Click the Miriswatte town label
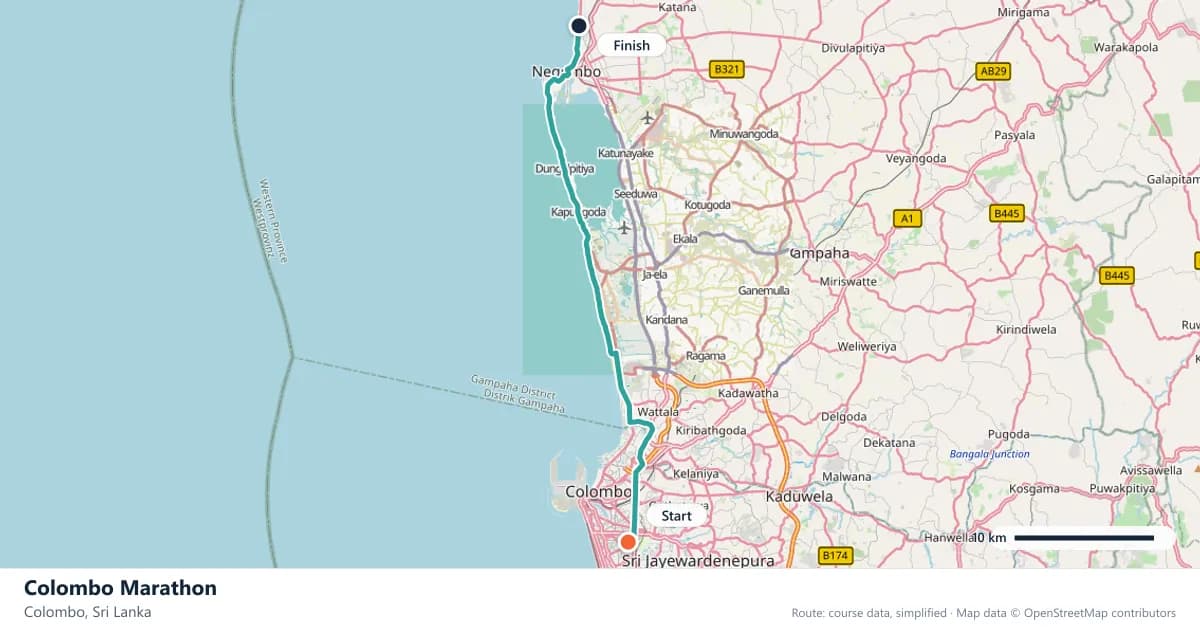Viewport: 1200px width, 630px height. click(x=847, y=282)
